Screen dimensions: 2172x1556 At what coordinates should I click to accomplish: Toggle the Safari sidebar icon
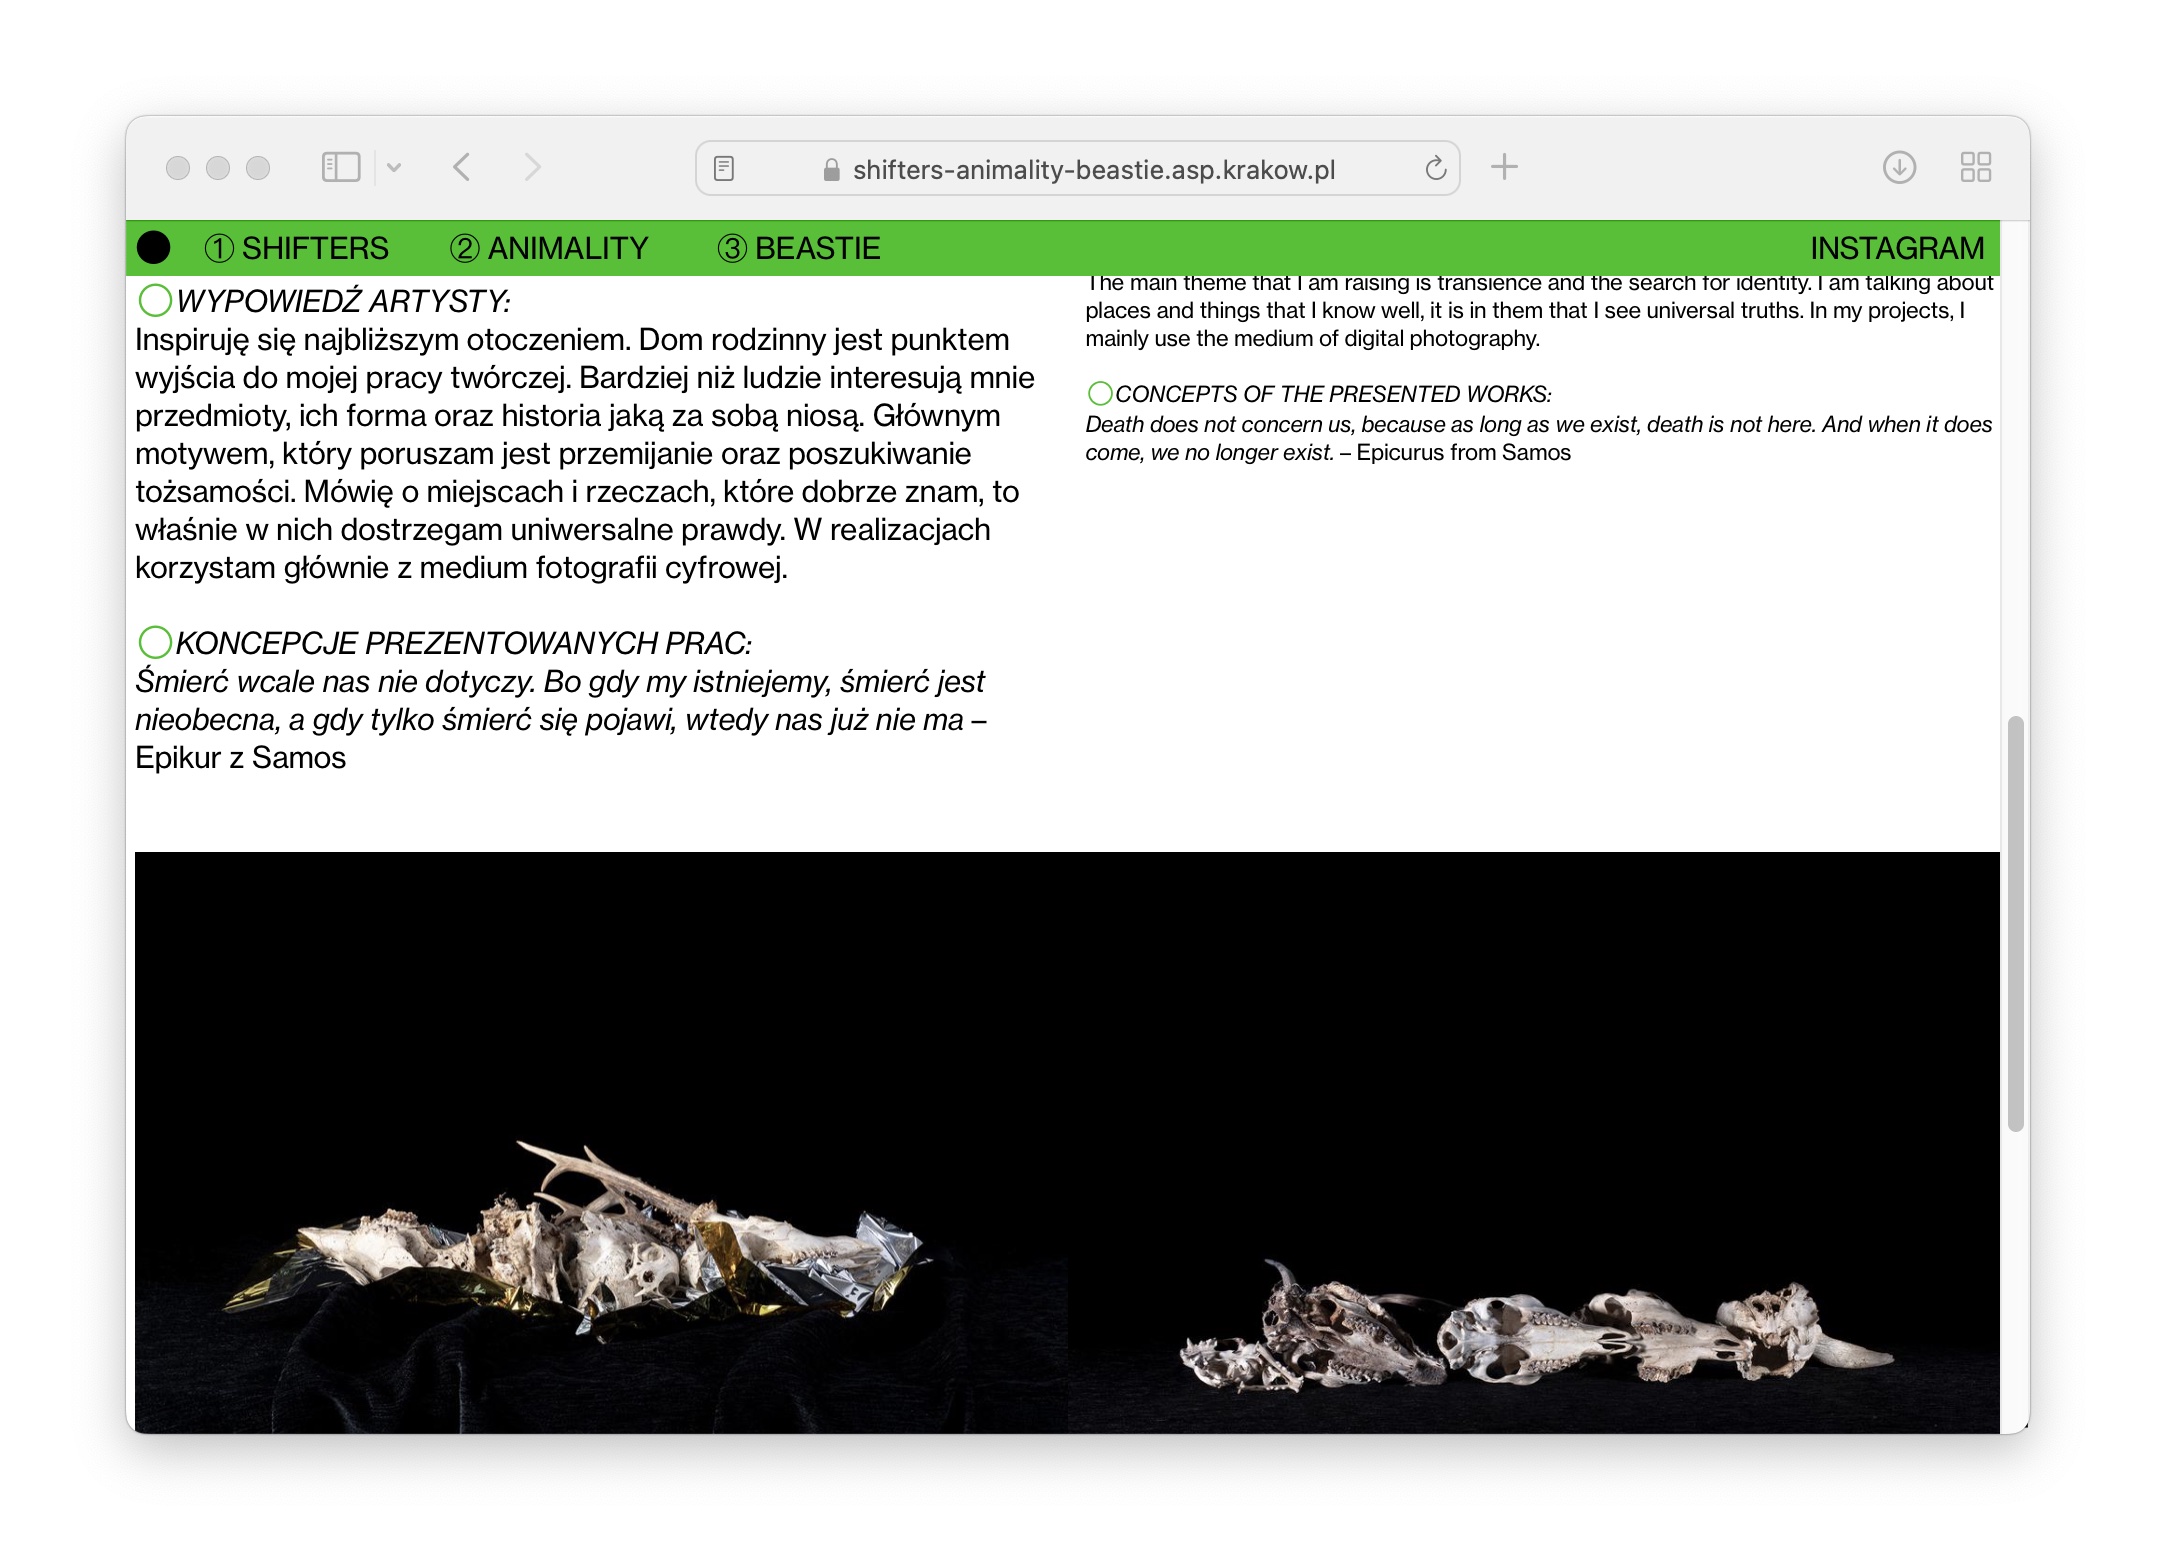pyautogui.click(x=340, y=167)
